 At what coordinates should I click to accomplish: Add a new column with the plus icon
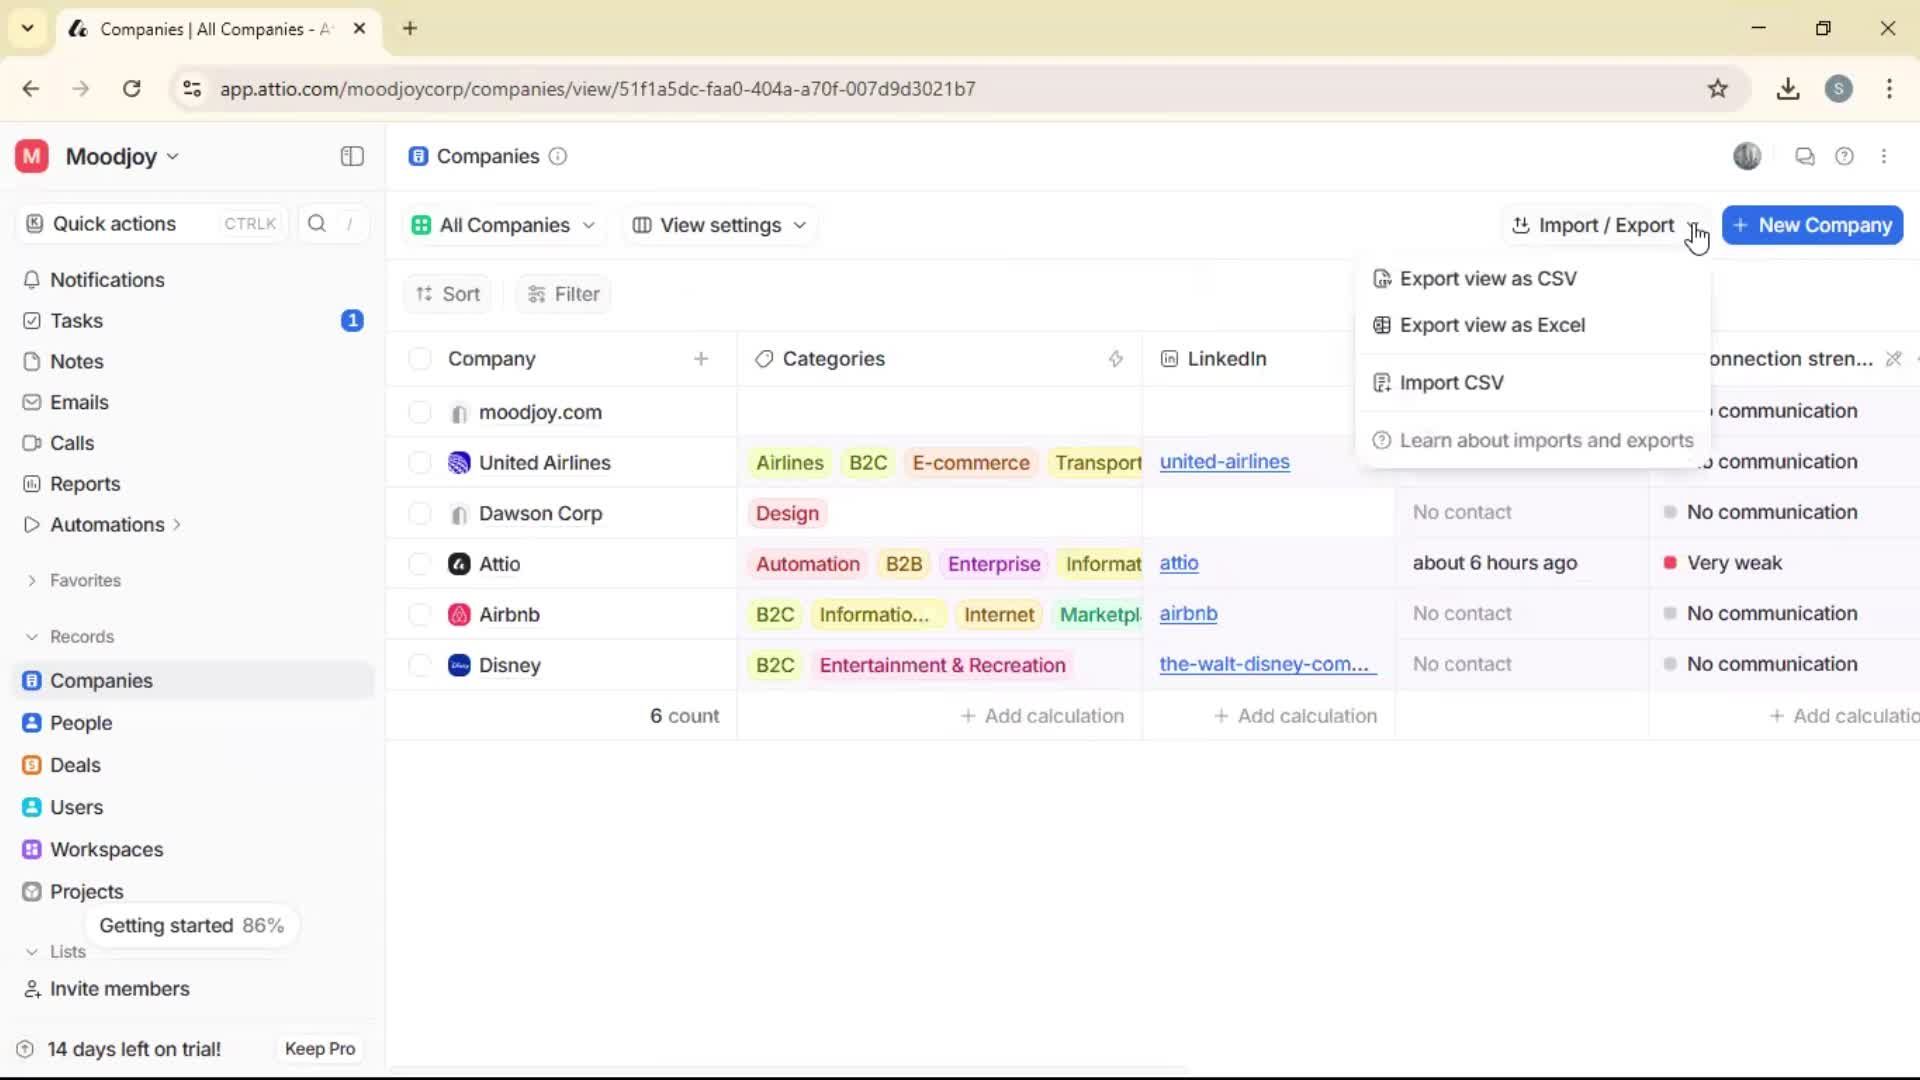point(702,358)
